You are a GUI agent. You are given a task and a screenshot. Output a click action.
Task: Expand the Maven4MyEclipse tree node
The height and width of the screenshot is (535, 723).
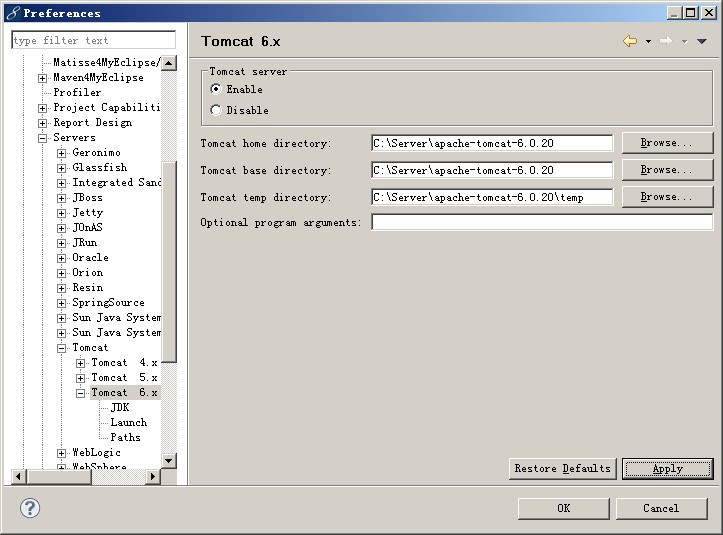pyautogui.click(x=42, y=78)
